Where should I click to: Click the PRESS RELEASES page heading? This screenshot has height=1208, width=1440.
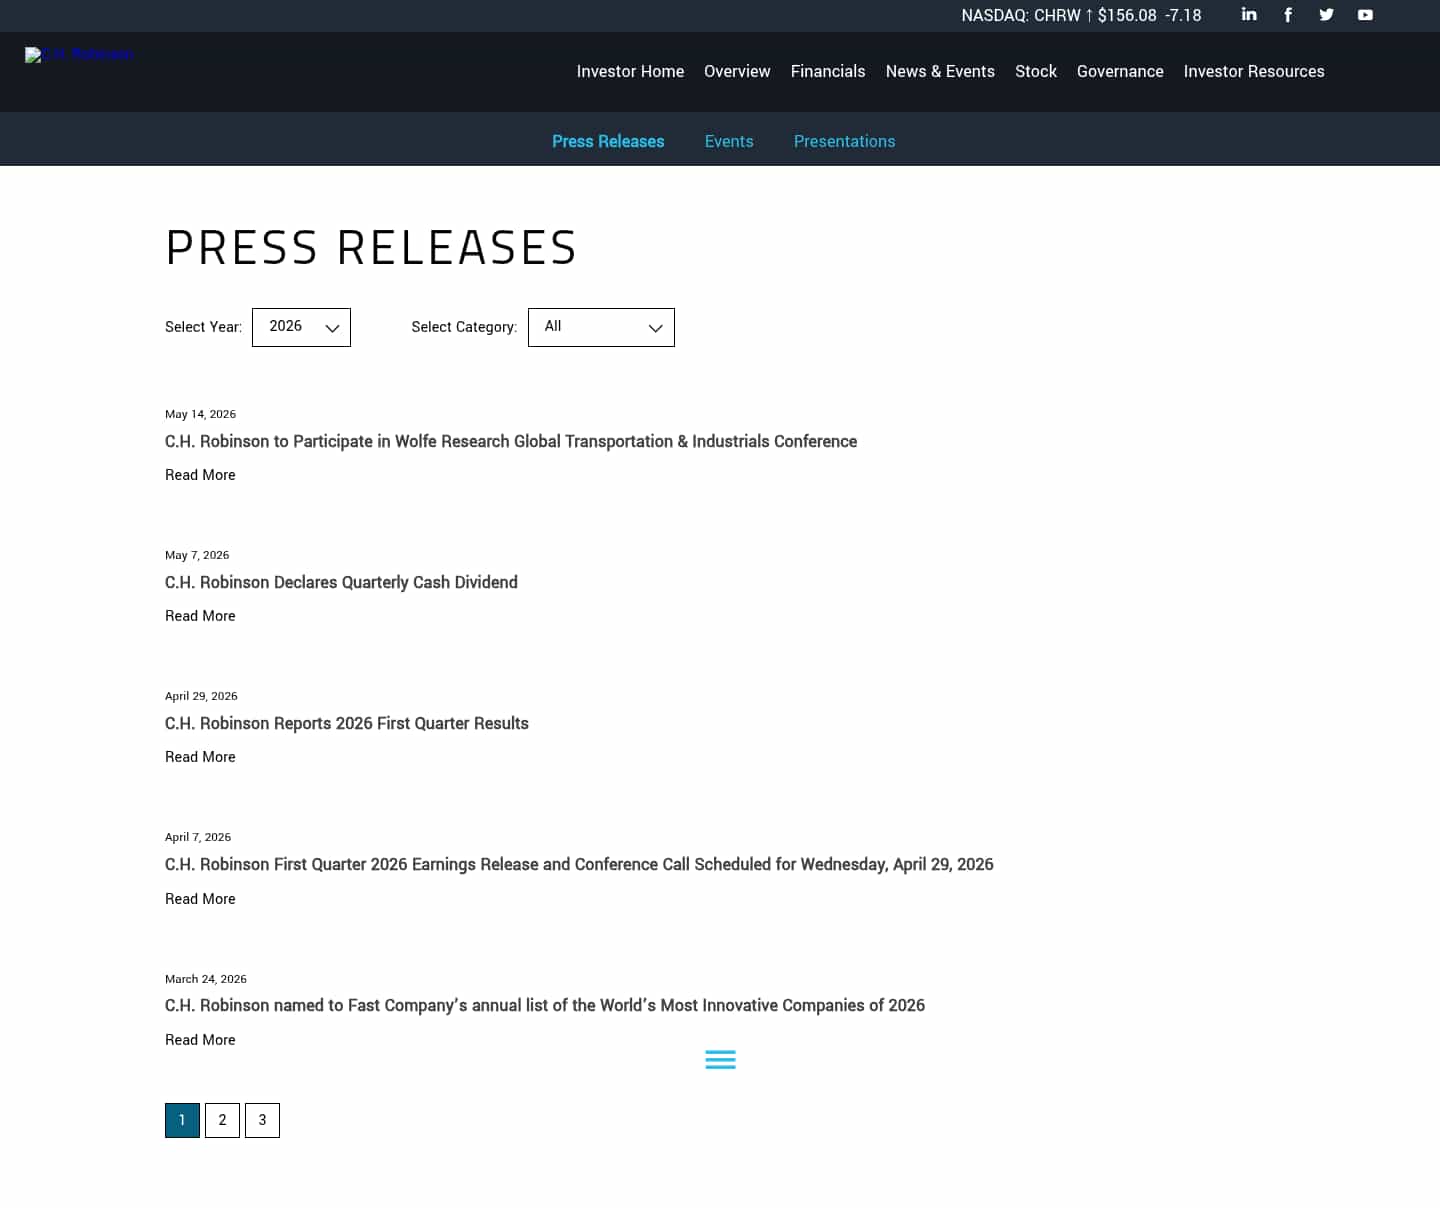pyautogui.click(x=371, y=248)
